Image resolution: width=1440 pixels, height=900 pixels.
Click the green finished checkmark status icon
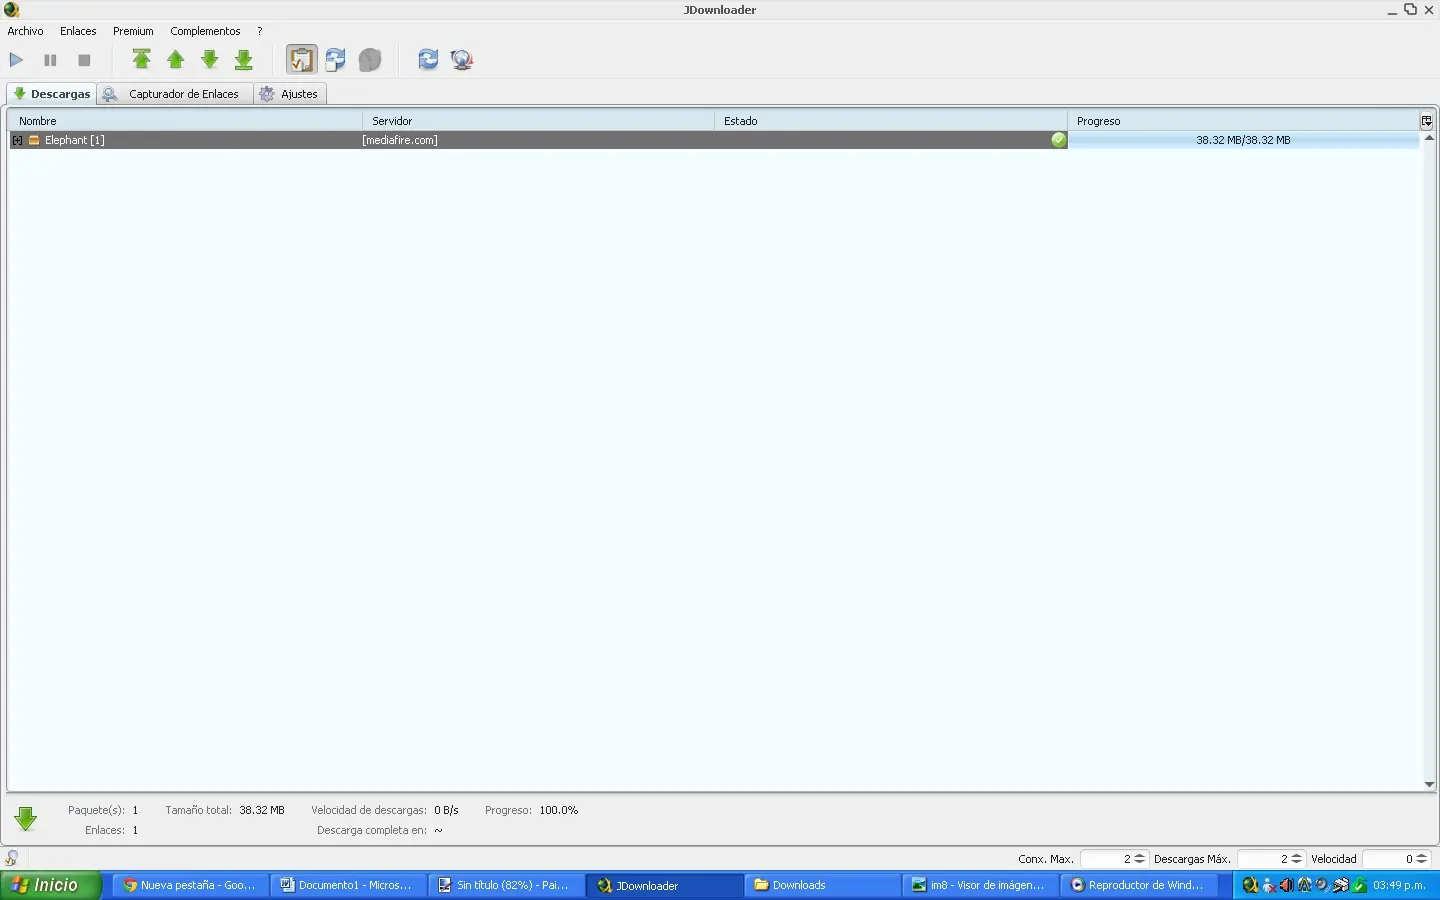[1058, 140]
